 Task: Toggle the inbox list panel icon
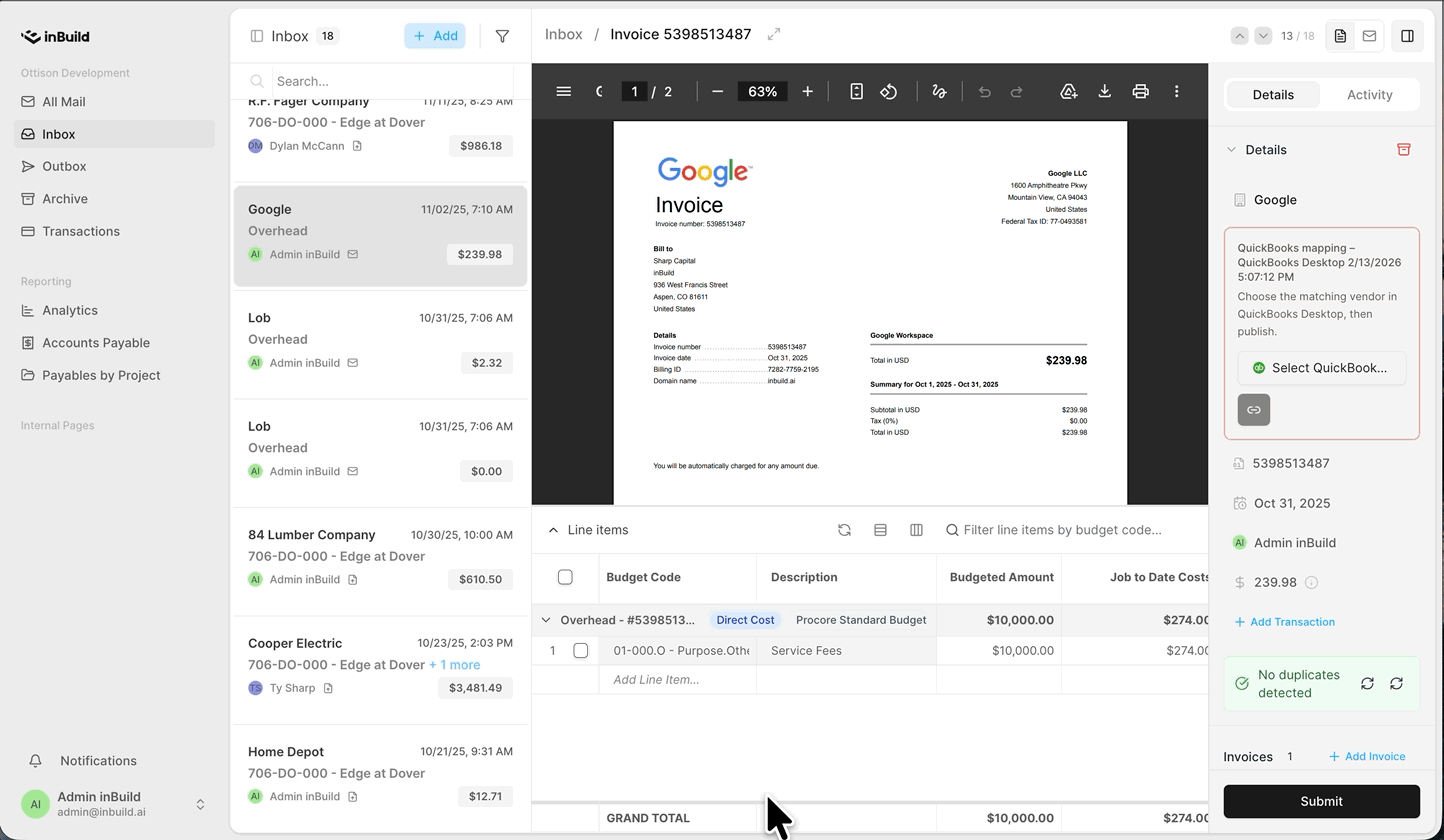[257, 36]
